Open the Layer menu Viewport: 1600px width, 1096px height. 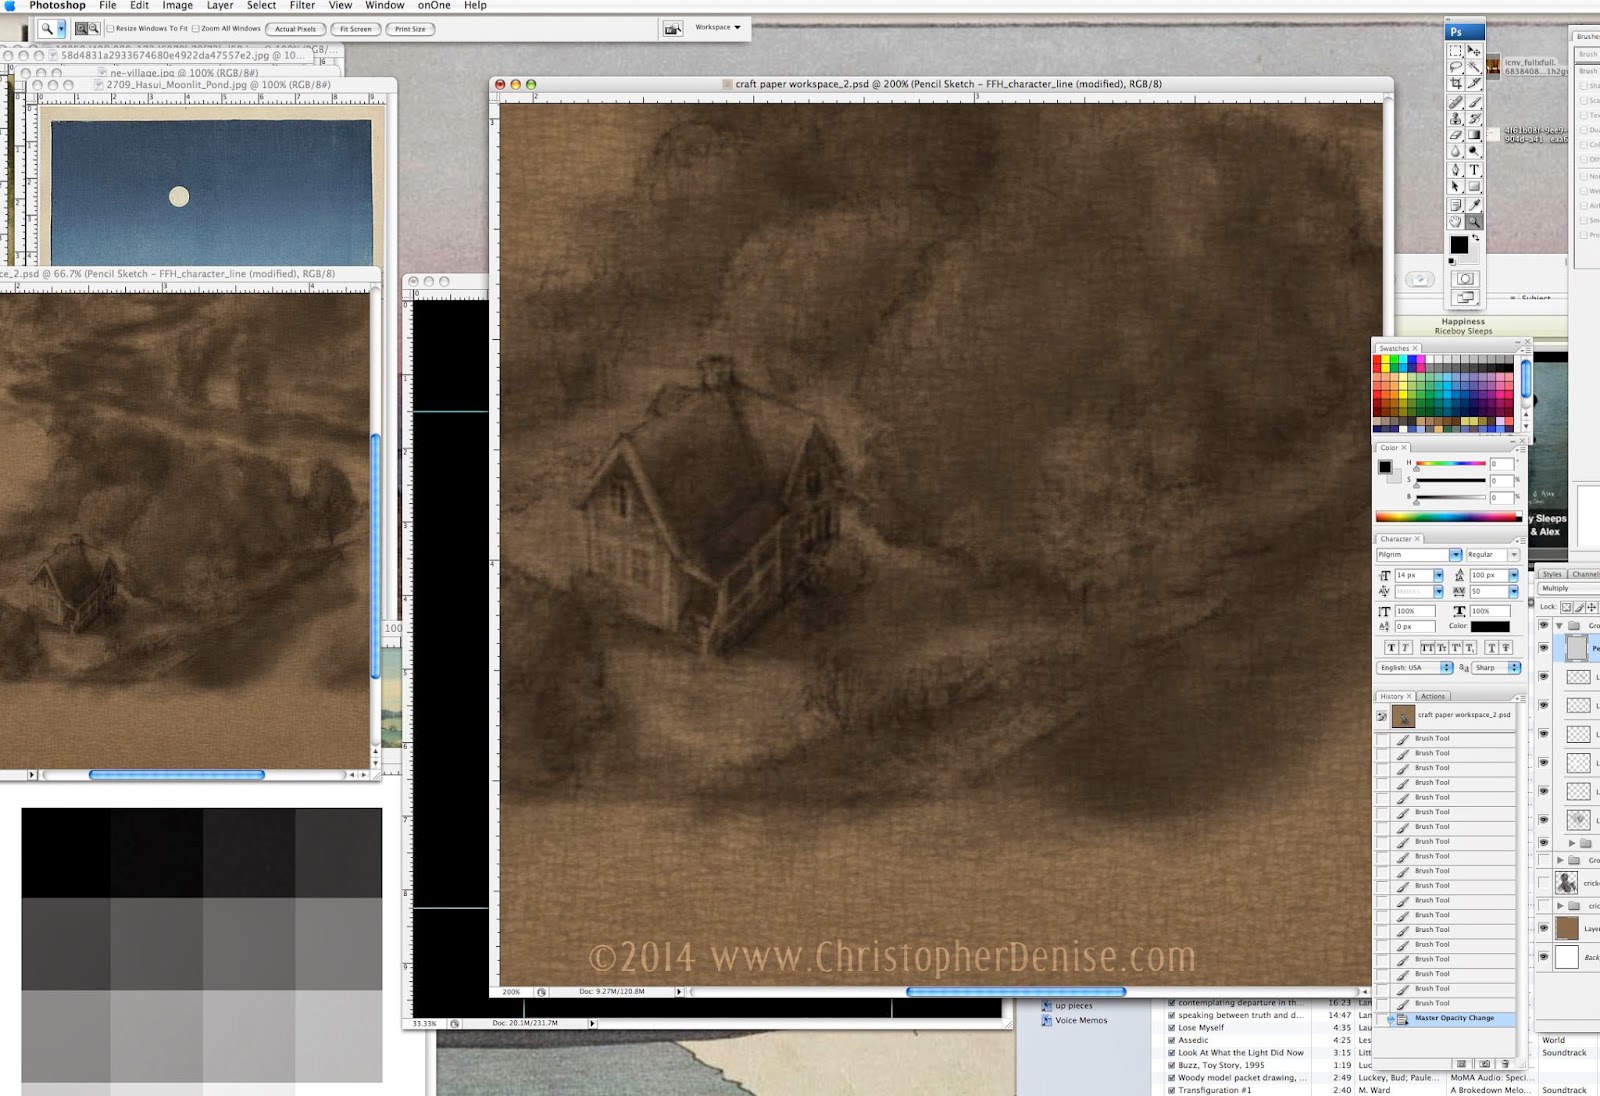click(x=220, y=6)
